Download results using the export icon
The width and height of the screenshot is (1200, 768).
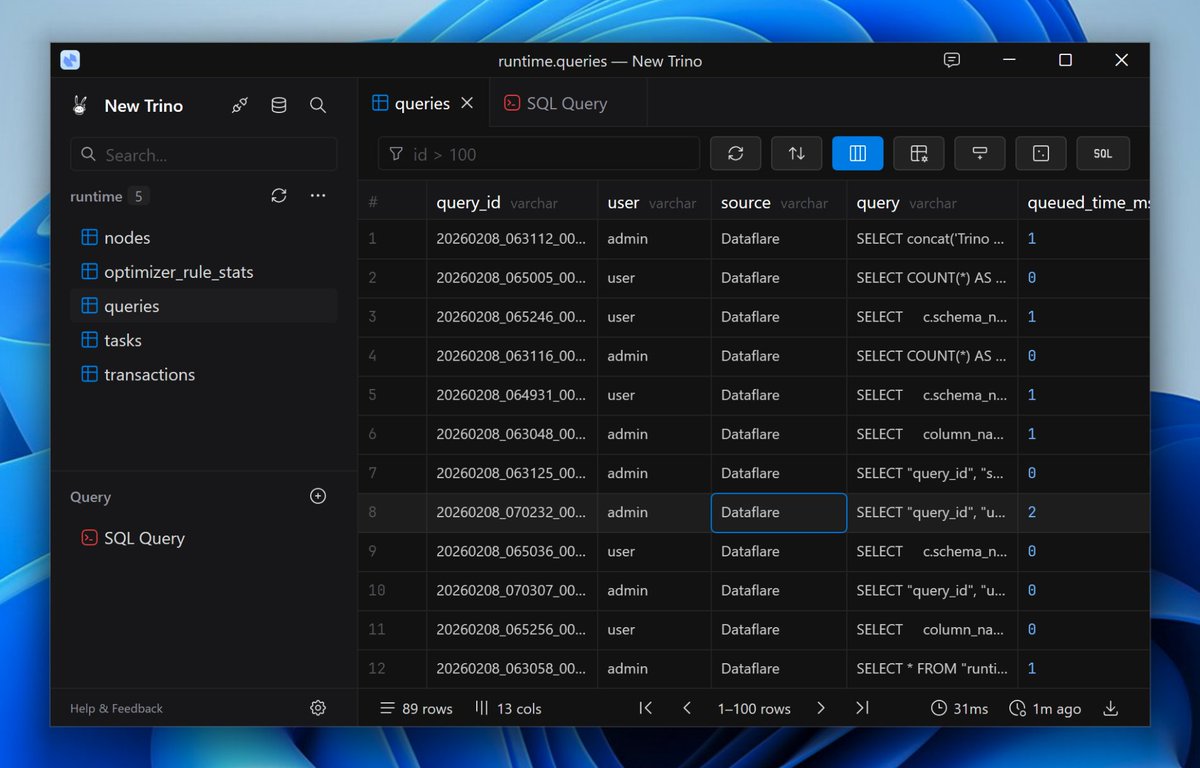coord(1110,708)
